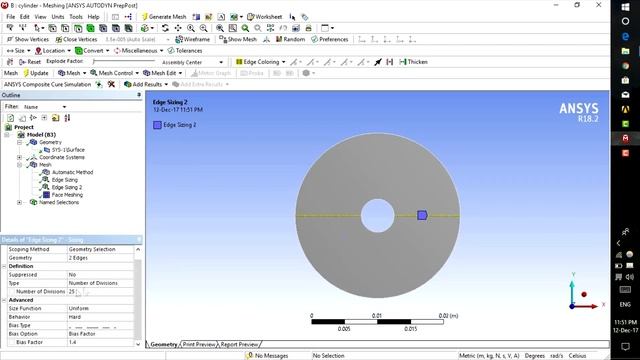Click the Edge Sizing 2 legend swatch

157,125
